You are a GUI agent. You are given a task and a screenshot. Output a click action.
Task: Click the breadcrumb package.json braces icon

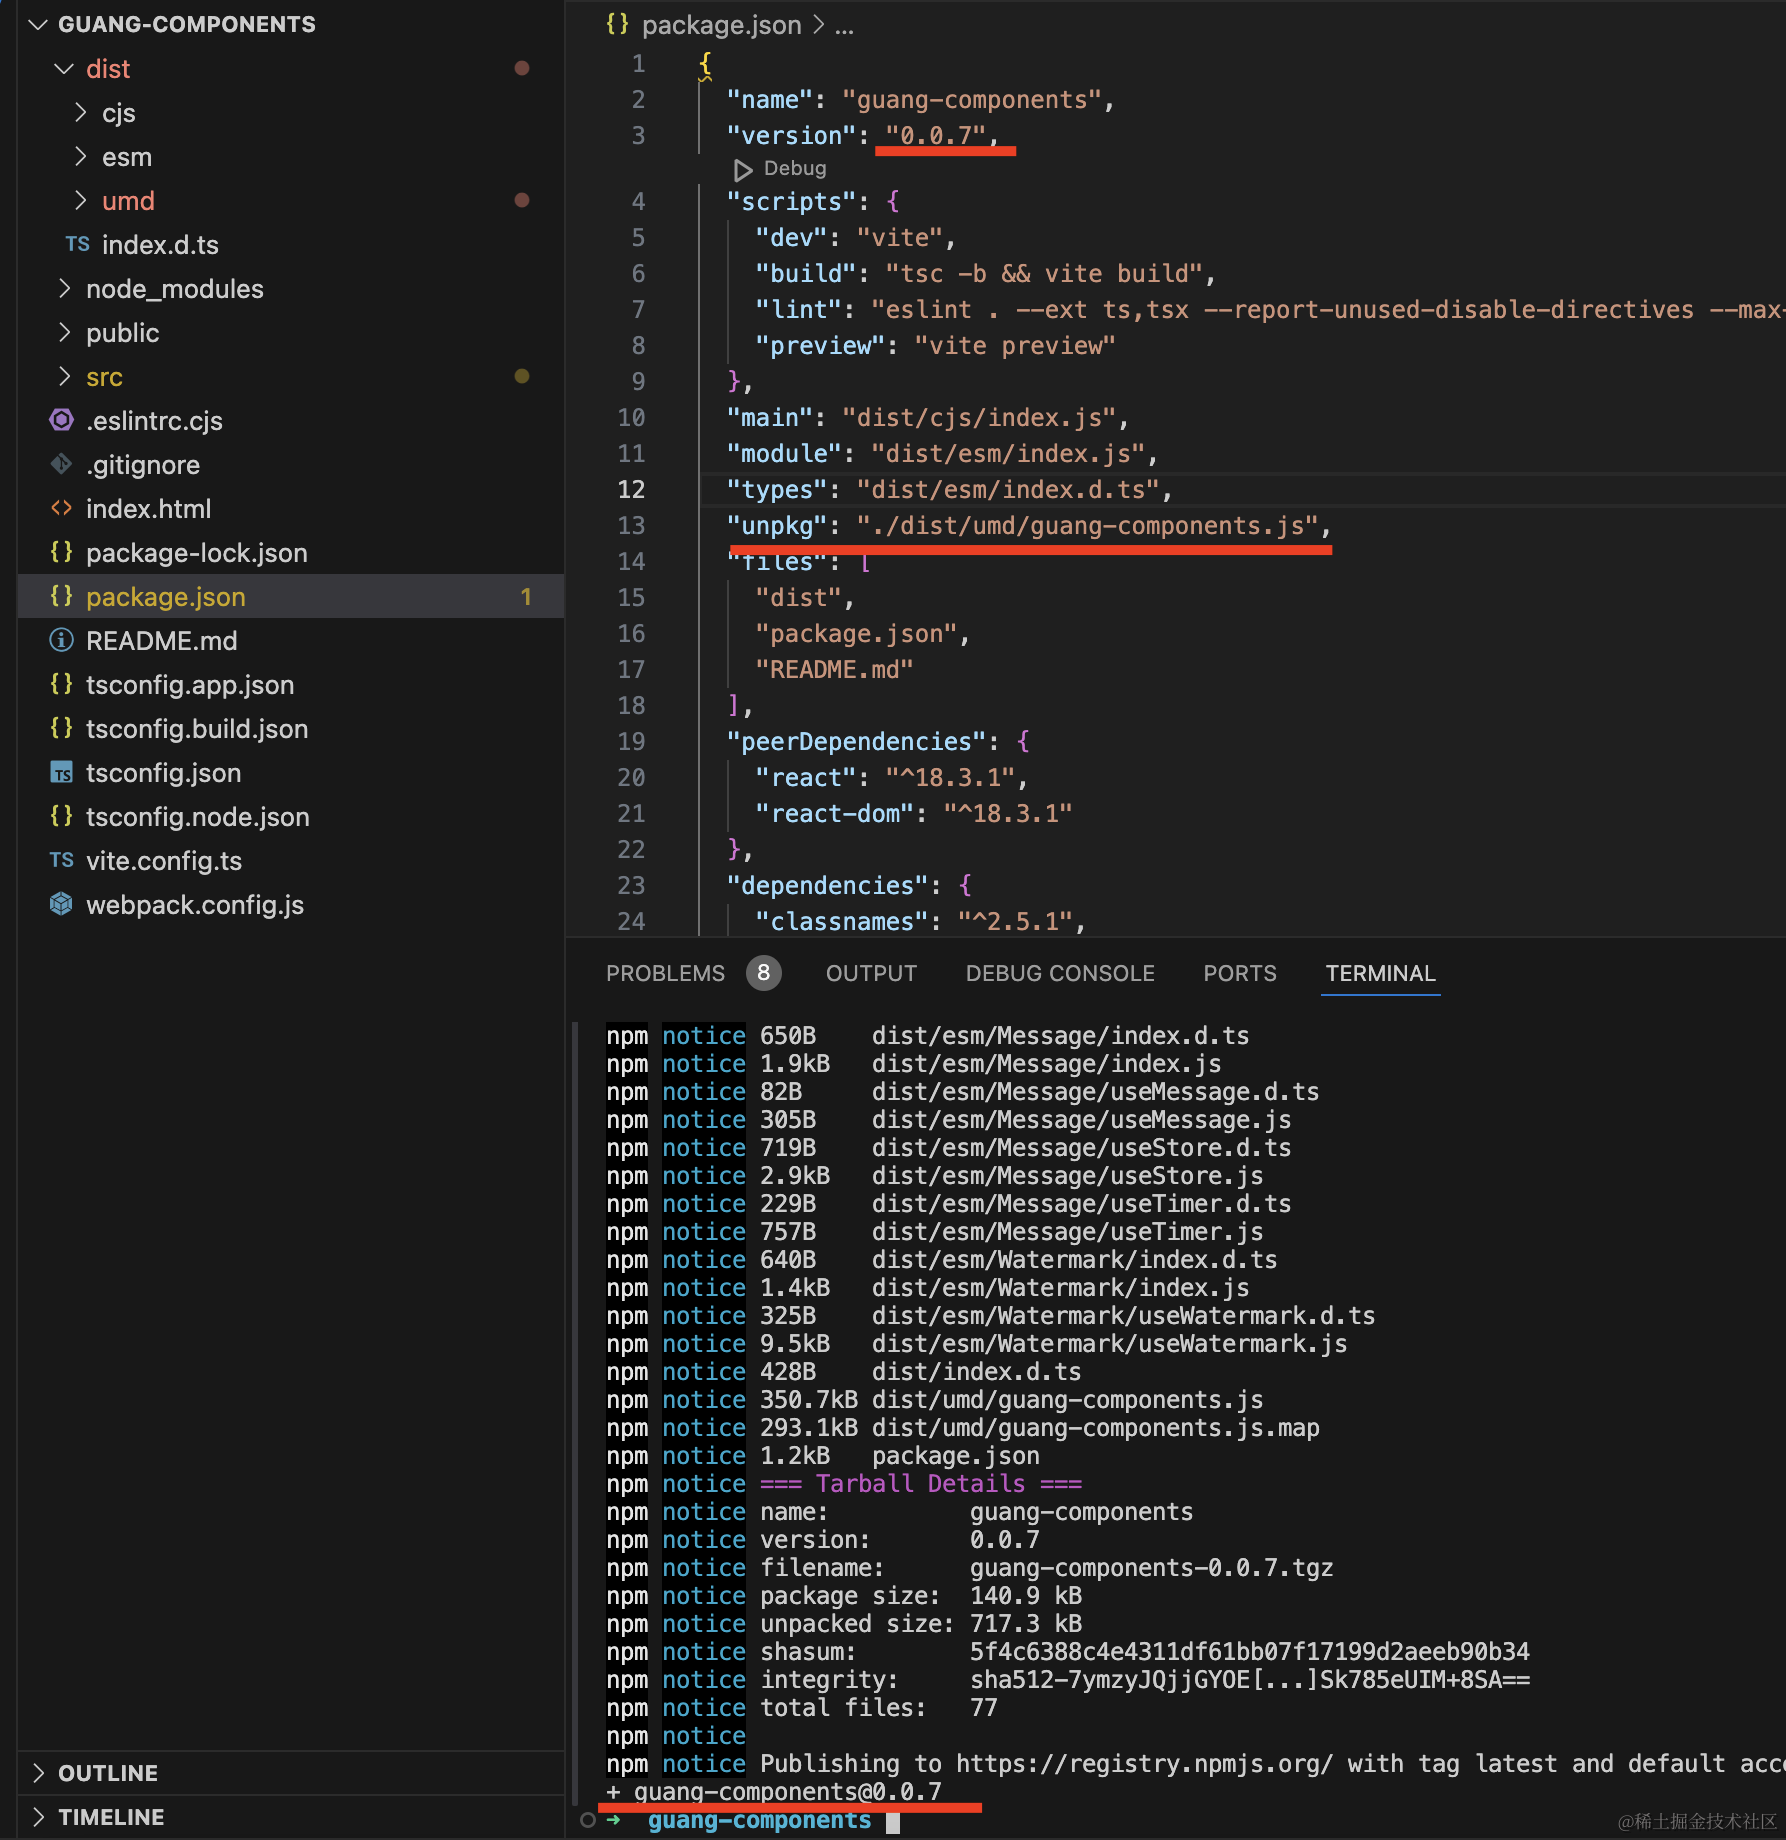(617, 24)
